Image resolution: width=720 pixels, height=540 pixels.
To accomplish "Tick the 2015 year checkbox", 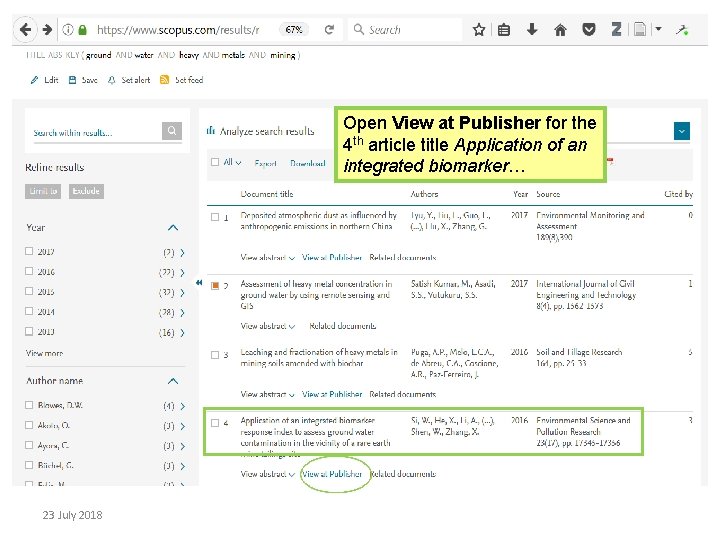I will pos(29,291).
